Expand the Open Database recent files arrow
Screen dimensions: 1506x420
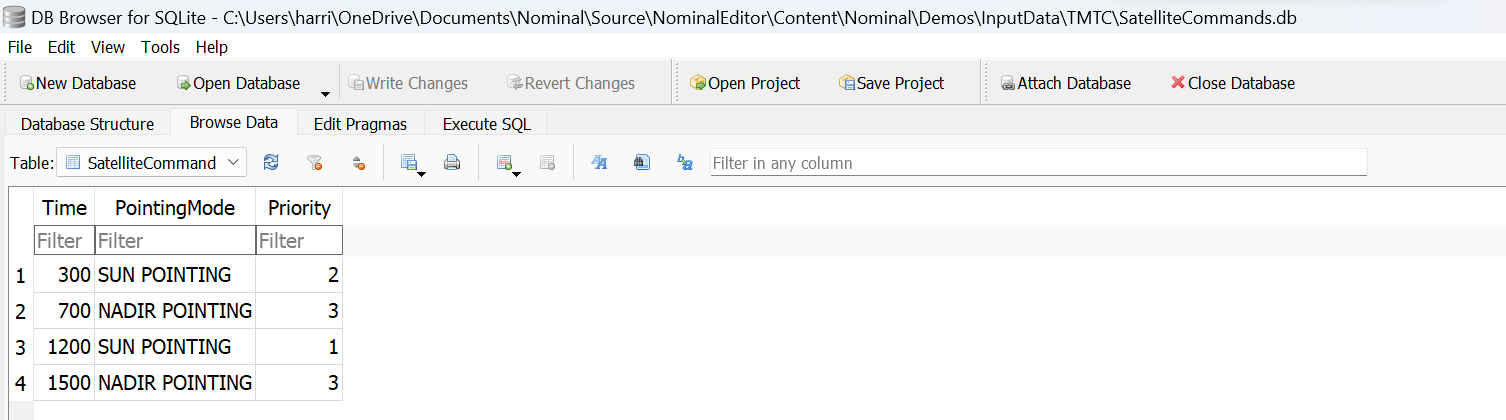[325, 94]
